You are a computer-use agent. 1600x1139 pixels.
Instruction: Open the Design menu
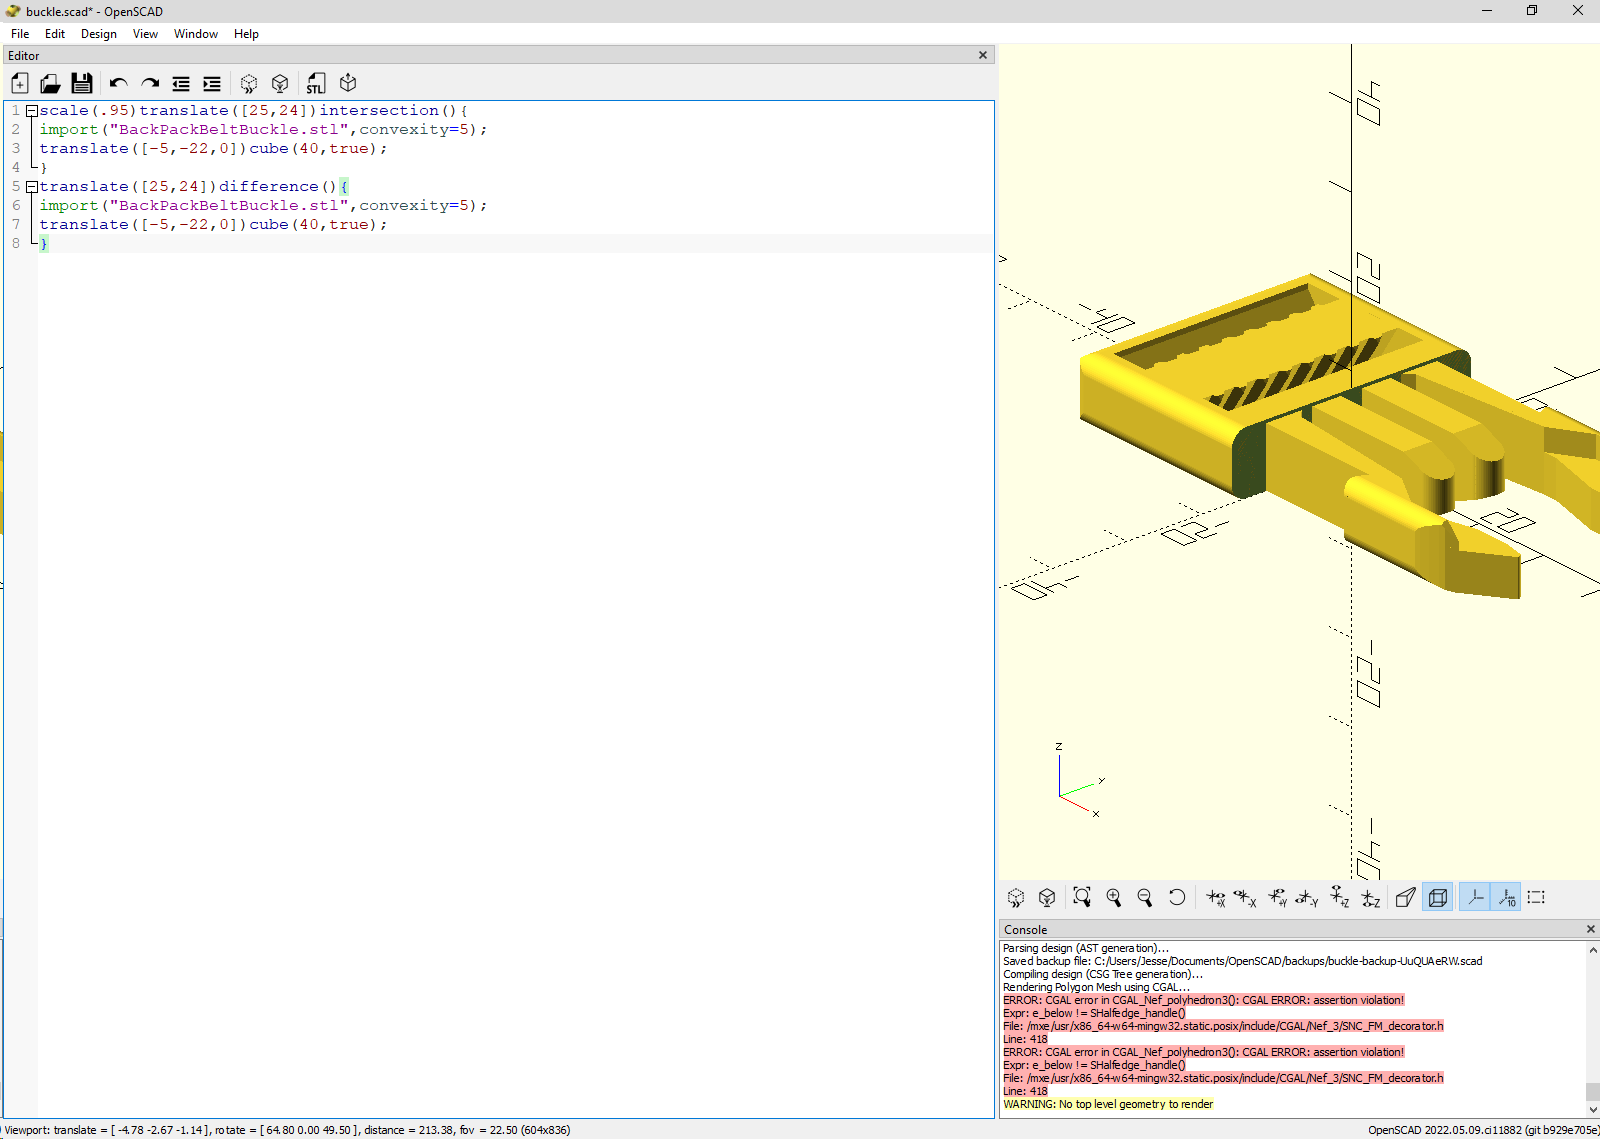pyautogui.click(x=98, y=34)
